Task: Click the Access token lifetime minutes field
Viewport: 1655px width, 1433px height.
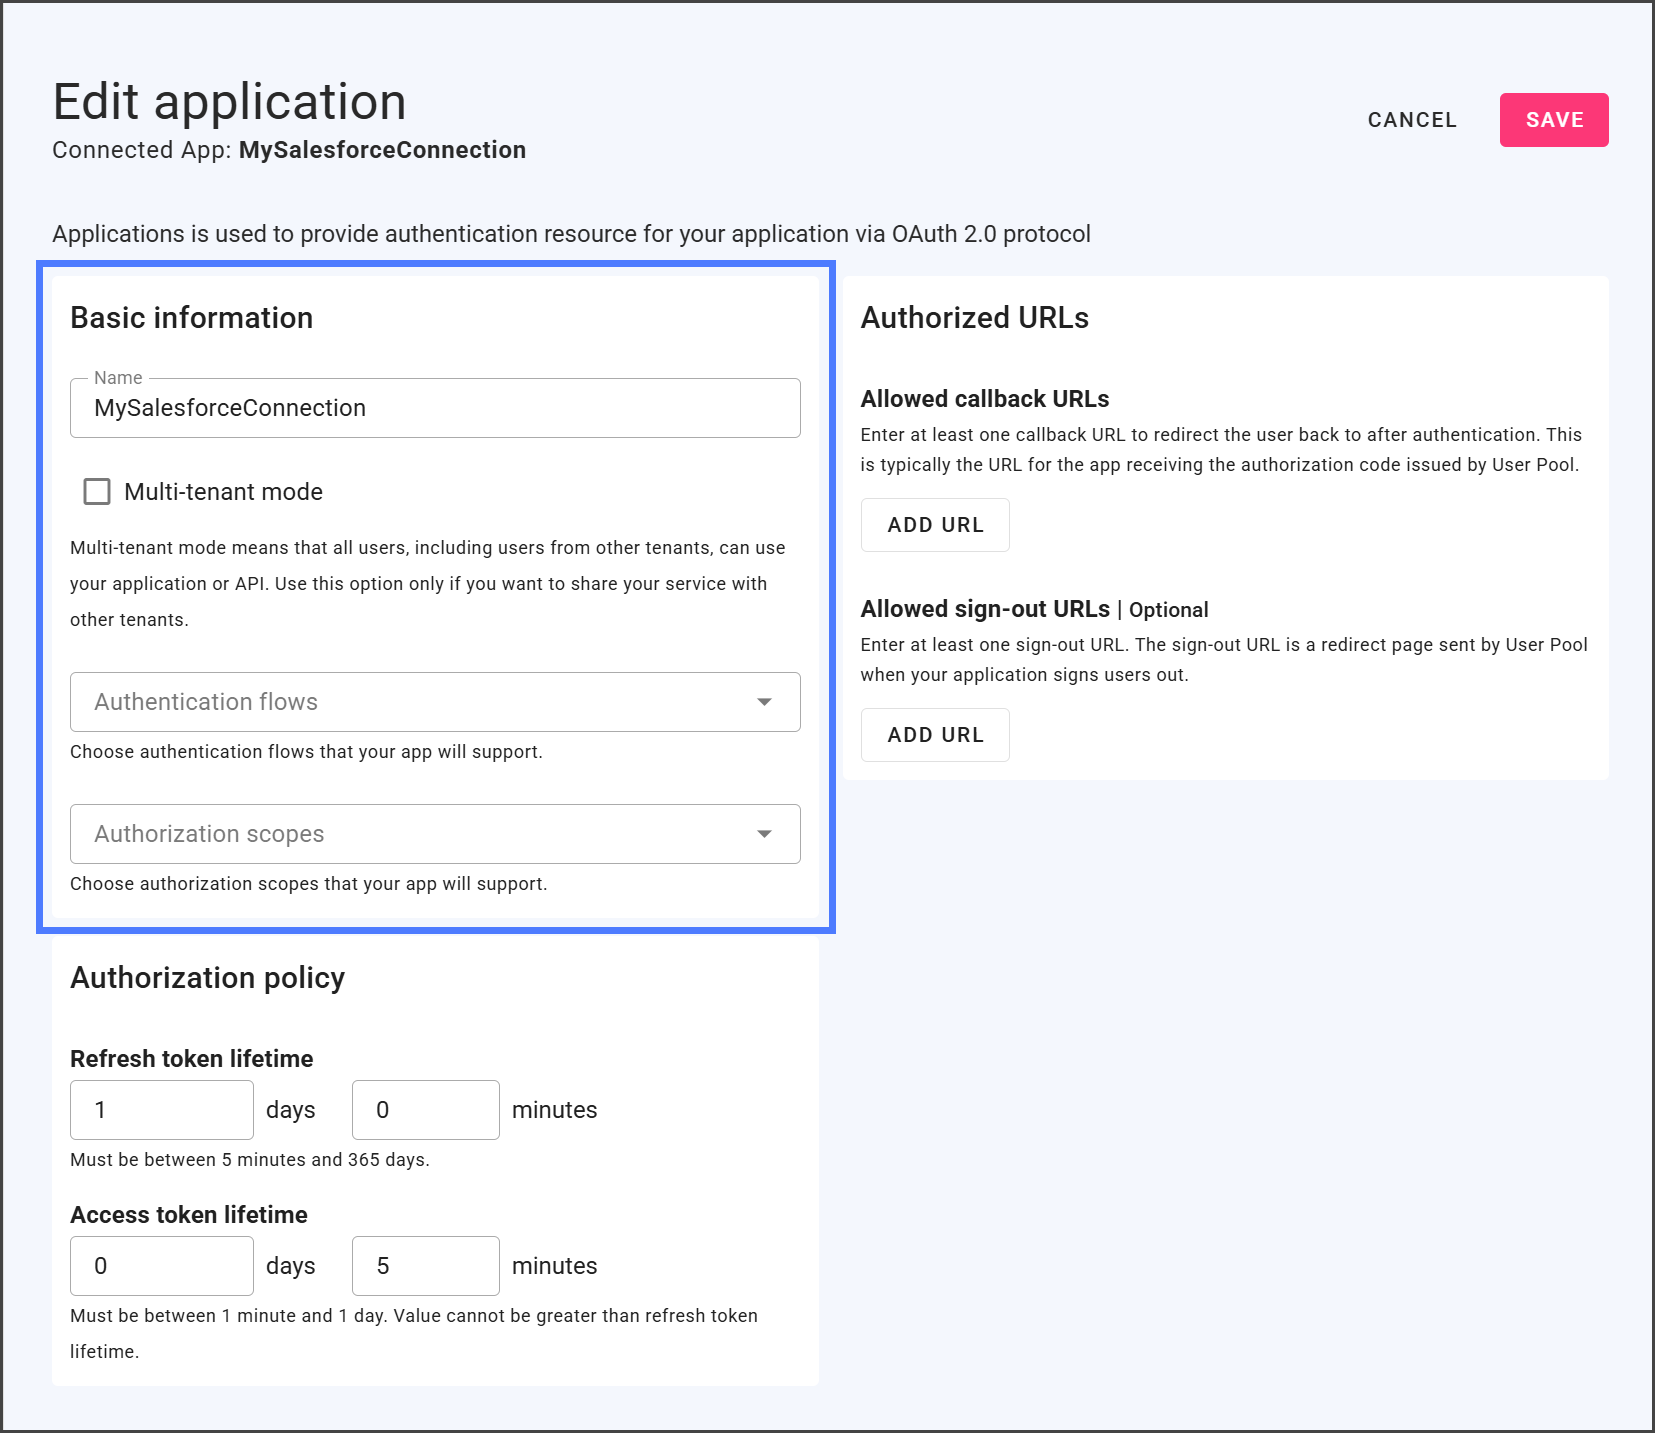Action: pyautogui.click(x=425, y=1266)
